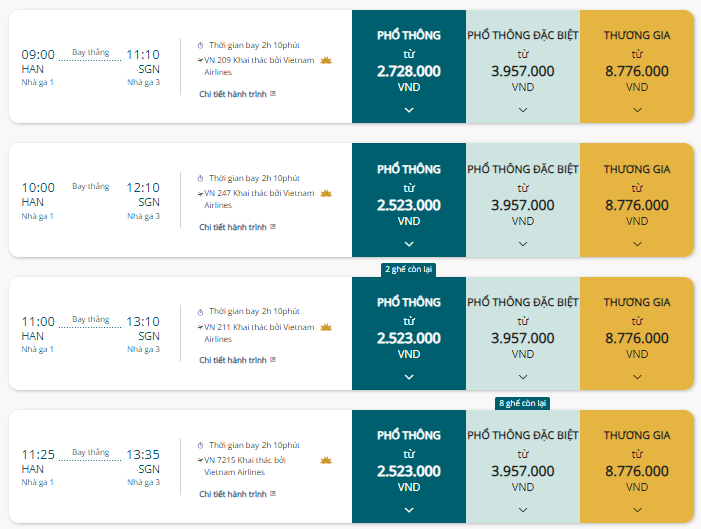Click the airplane icon beside VN 247

[200, 194]
